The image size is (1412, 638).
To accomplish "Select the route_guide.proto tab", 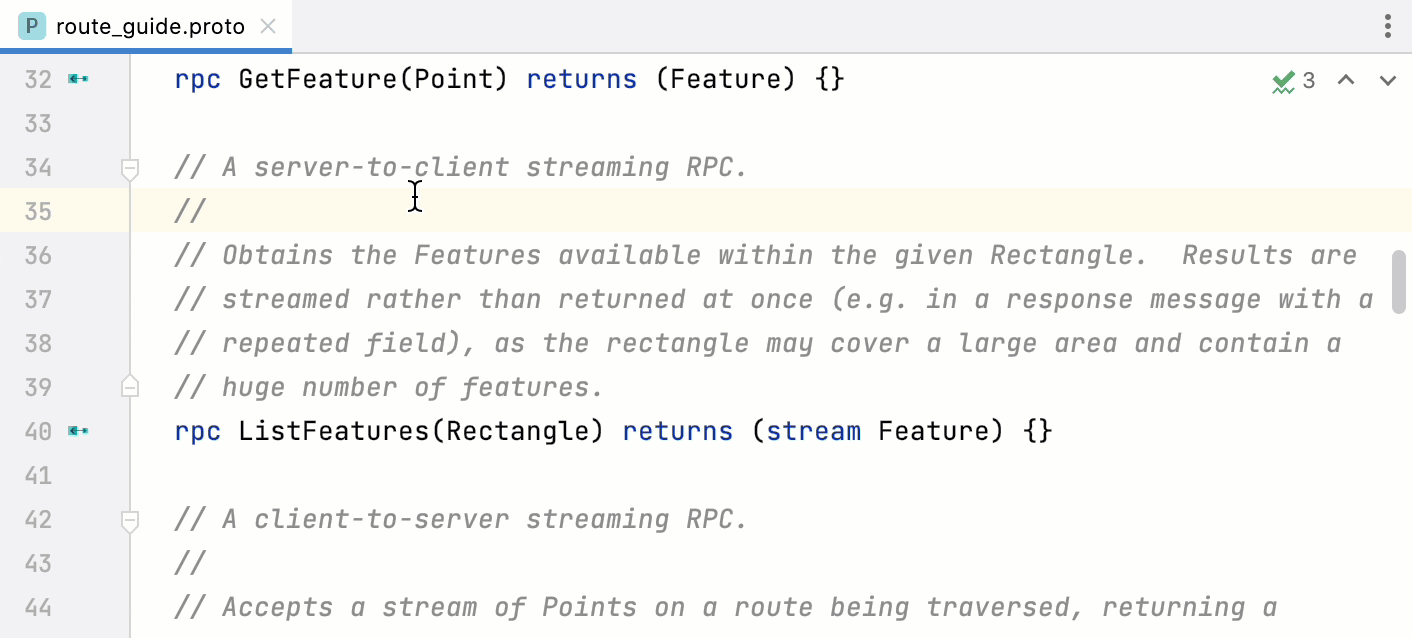I will point(150,26).
